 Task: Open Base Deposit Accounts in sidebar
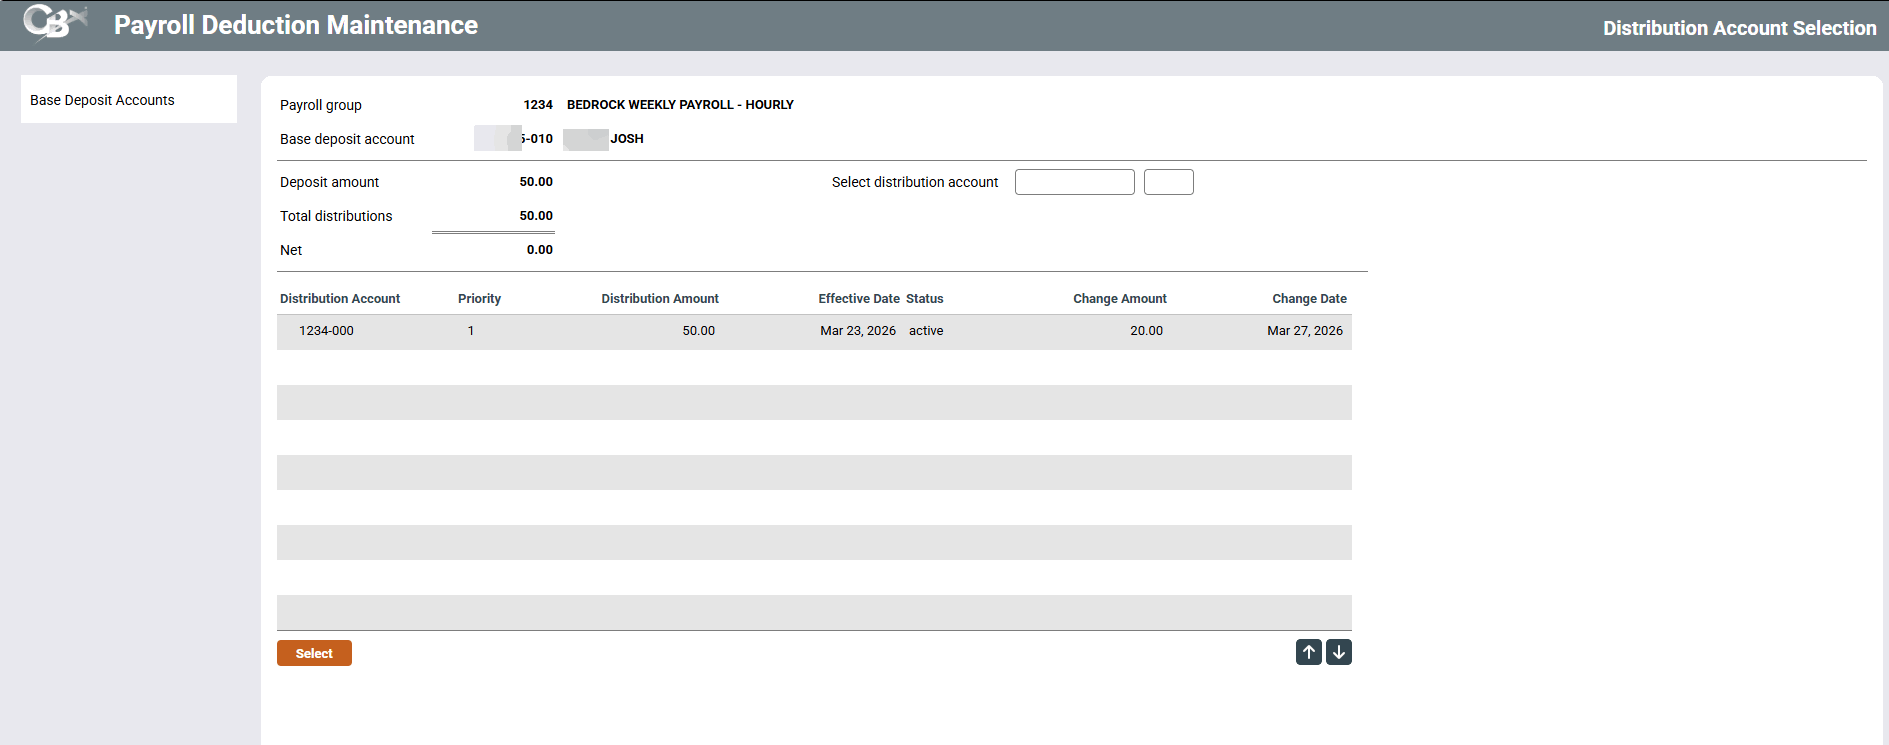(102, 100)
